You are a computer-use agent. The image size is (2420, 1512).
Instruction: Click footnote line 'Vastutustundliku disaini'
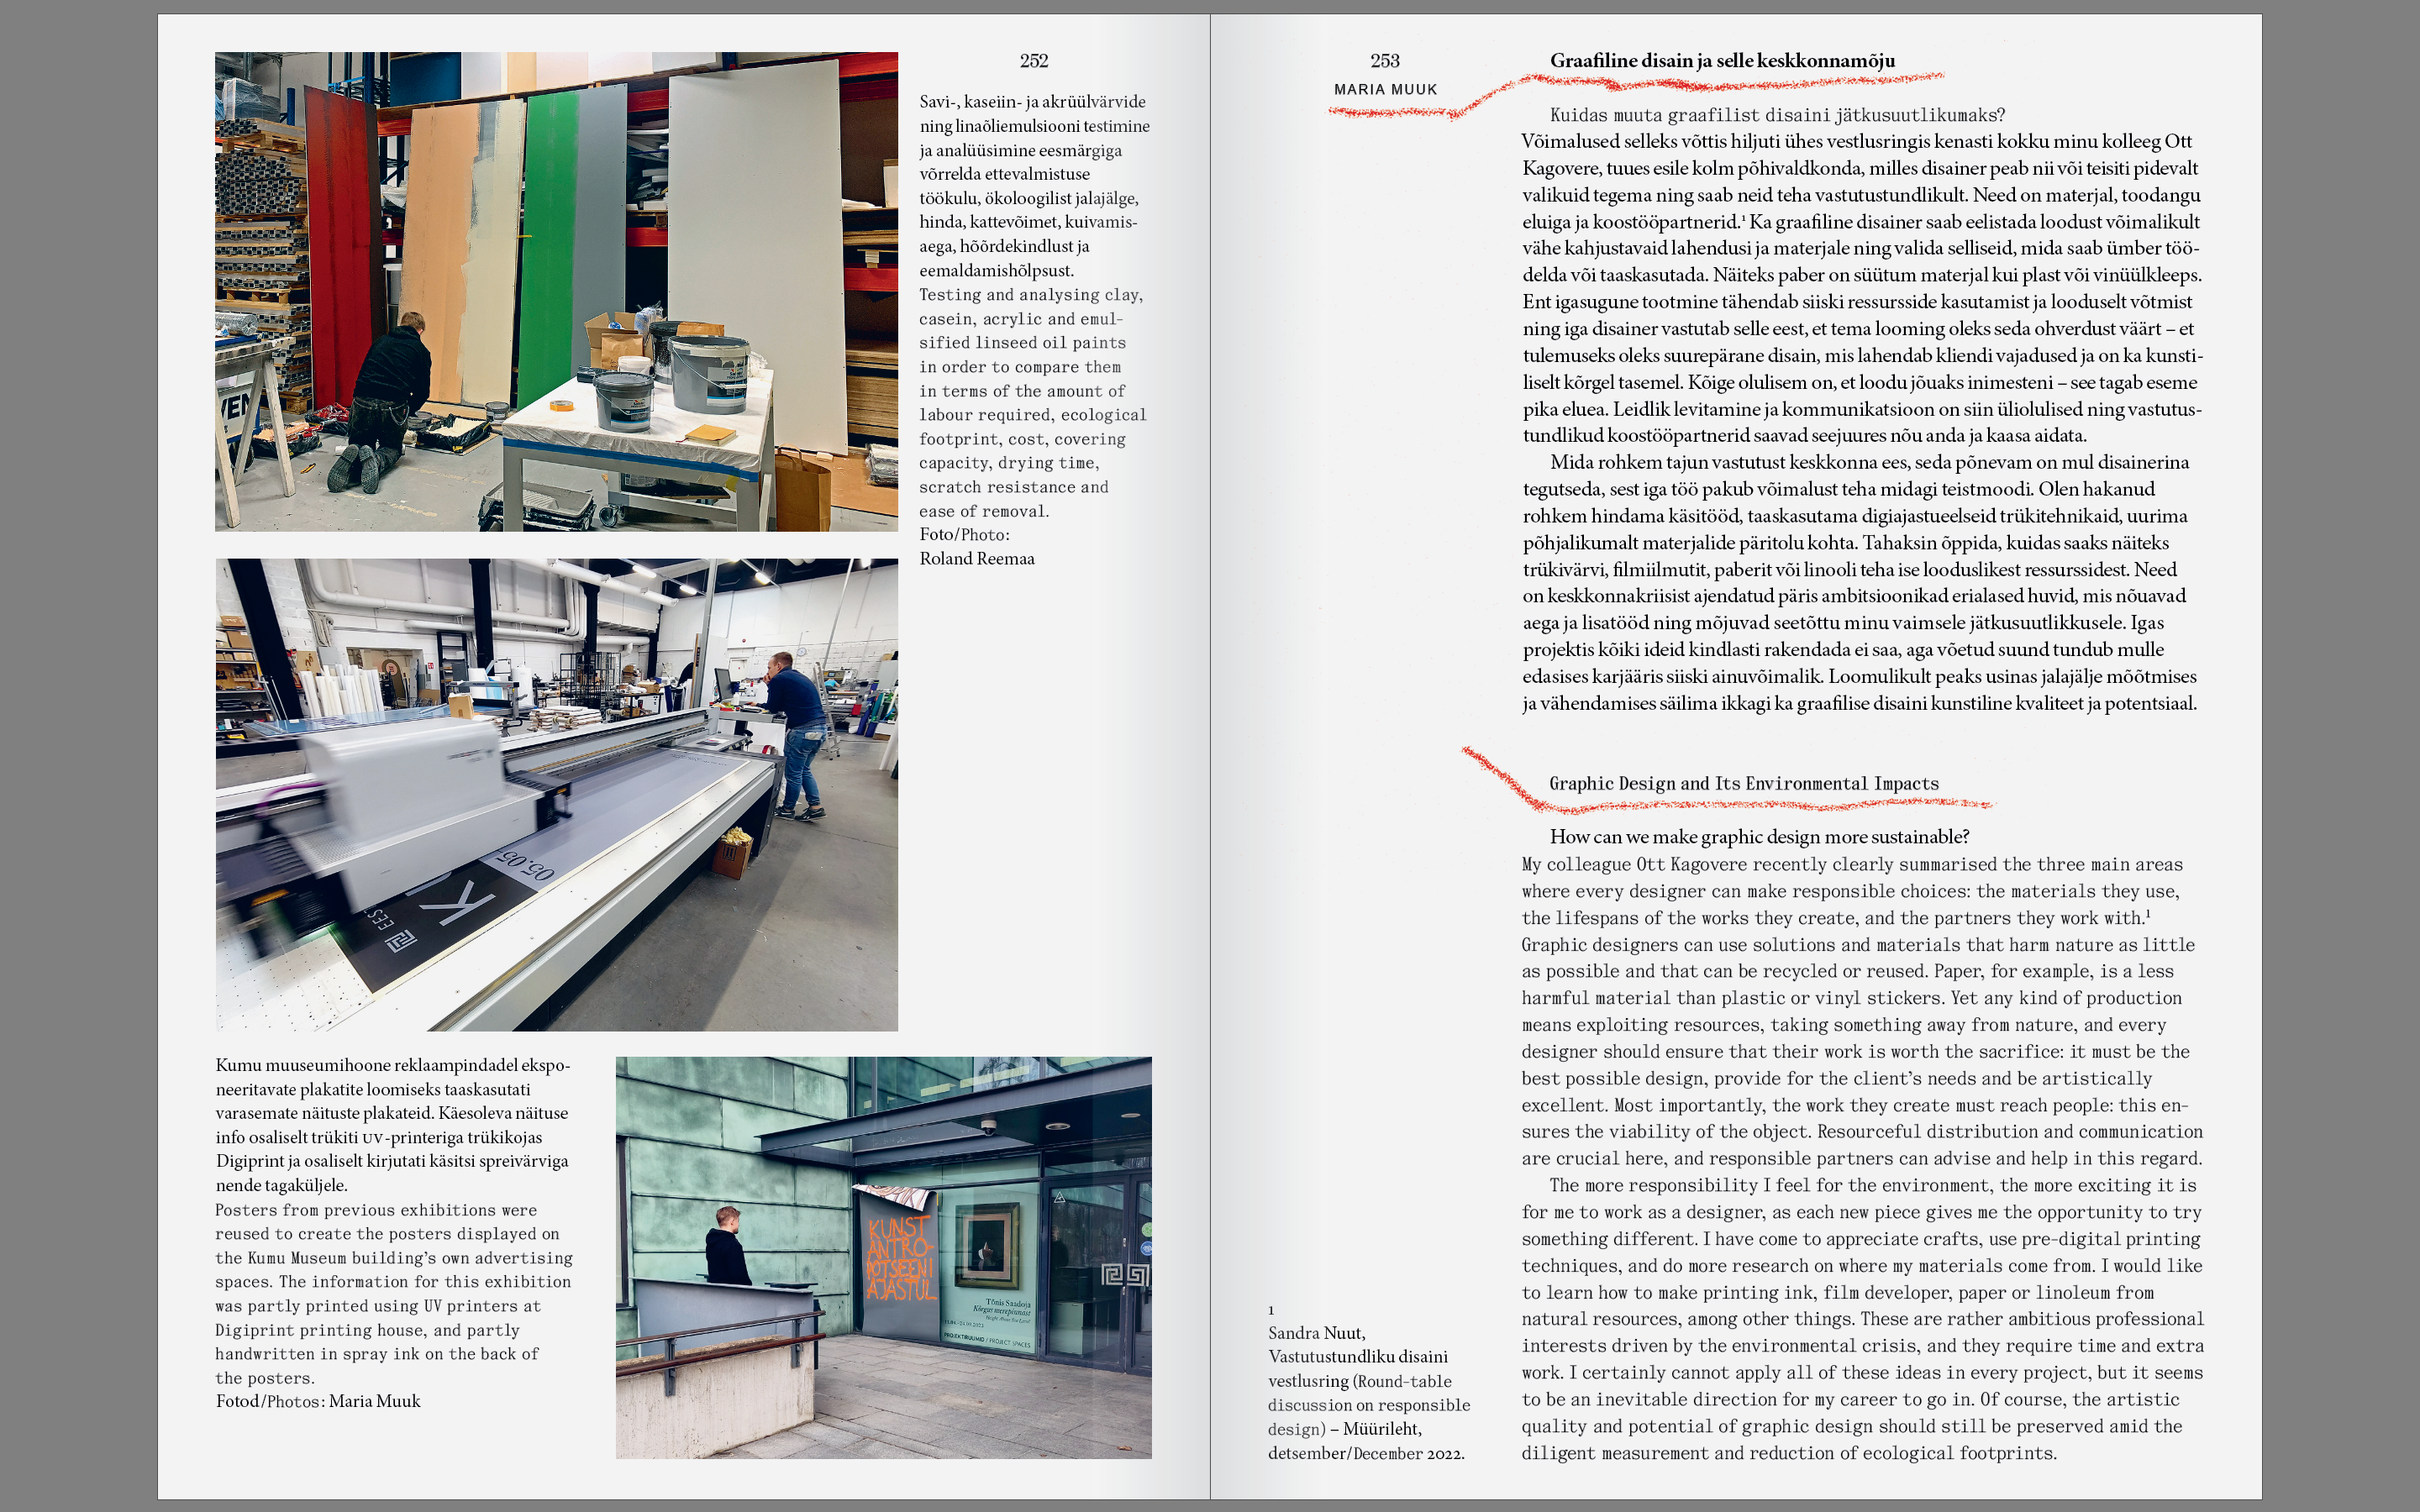click(1358, 1357)
